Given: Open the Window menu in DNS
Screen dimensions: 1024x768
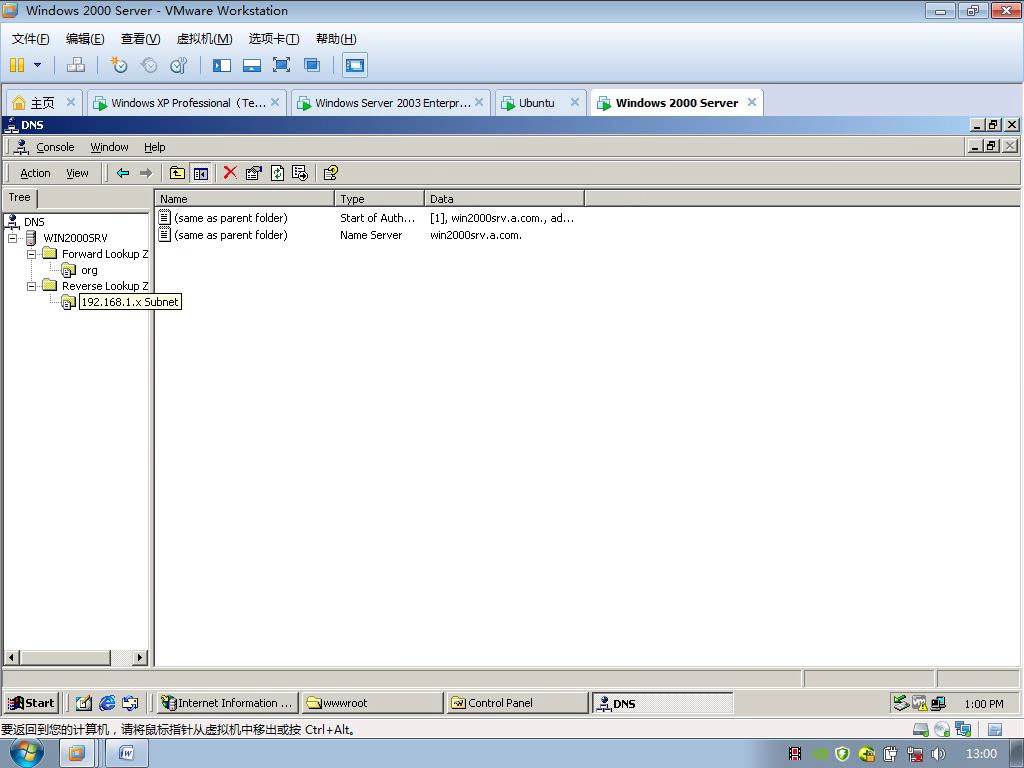Looking at the screenshot, I should tap(109, 147).
